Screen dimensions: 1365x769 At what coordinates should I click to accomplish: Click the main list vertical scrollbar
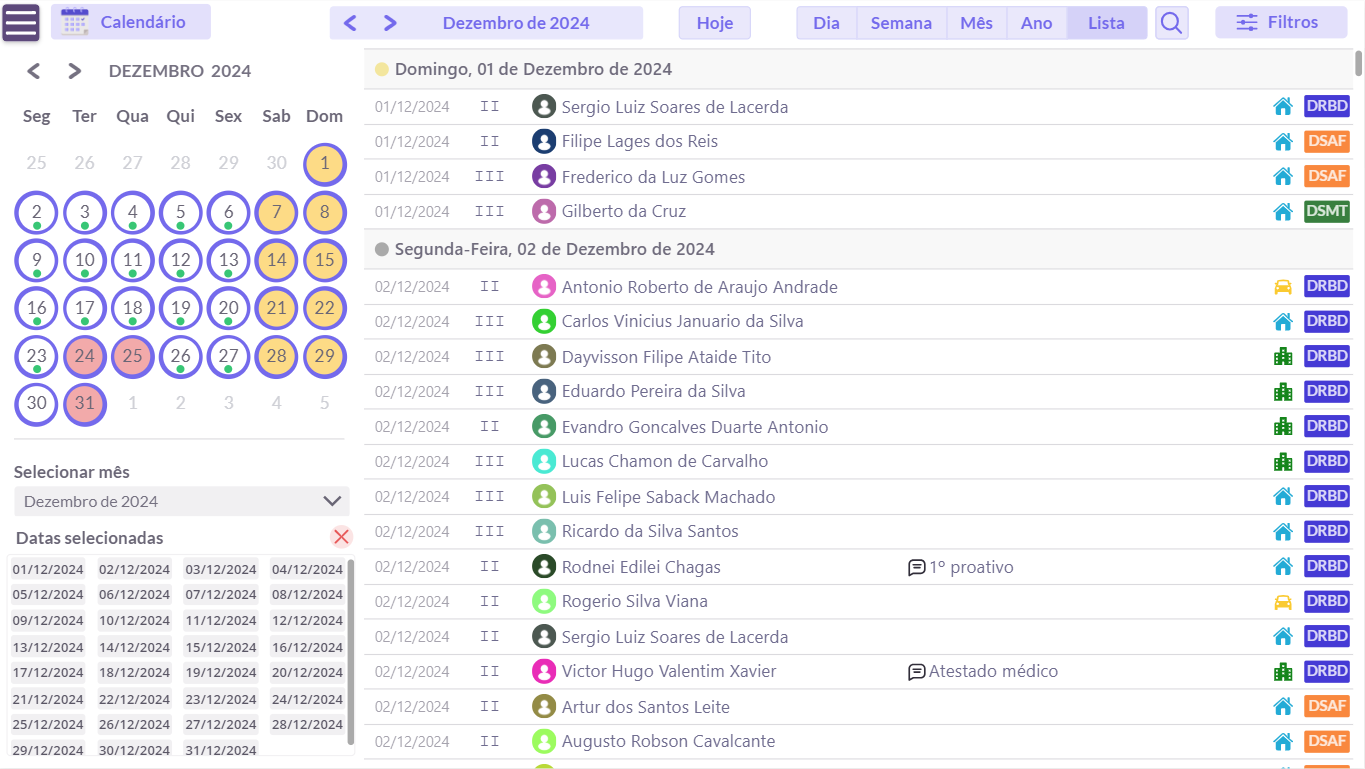tap(1359, 63)
